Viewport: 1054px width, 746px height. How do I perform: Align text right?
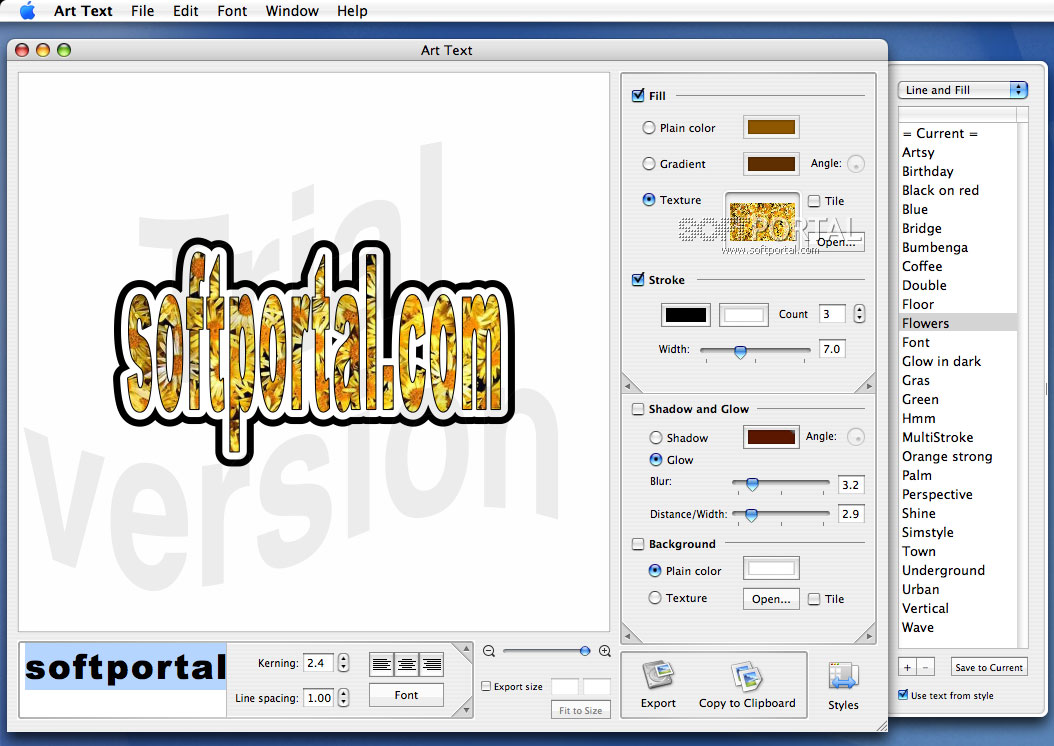[x=432, y=665]
